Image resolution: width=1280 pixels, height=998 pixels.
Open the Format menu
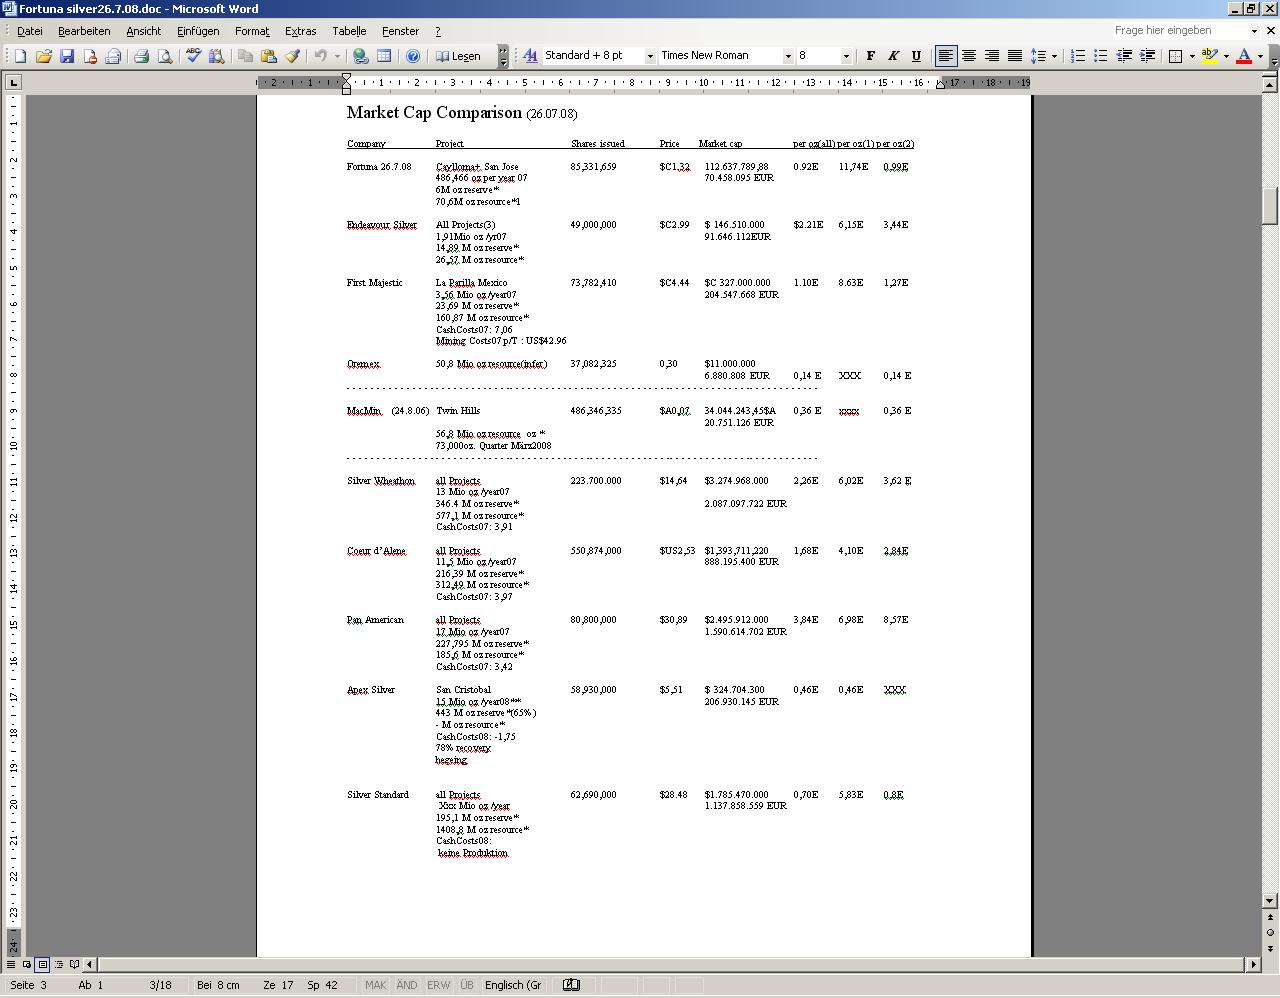point(252,31)
